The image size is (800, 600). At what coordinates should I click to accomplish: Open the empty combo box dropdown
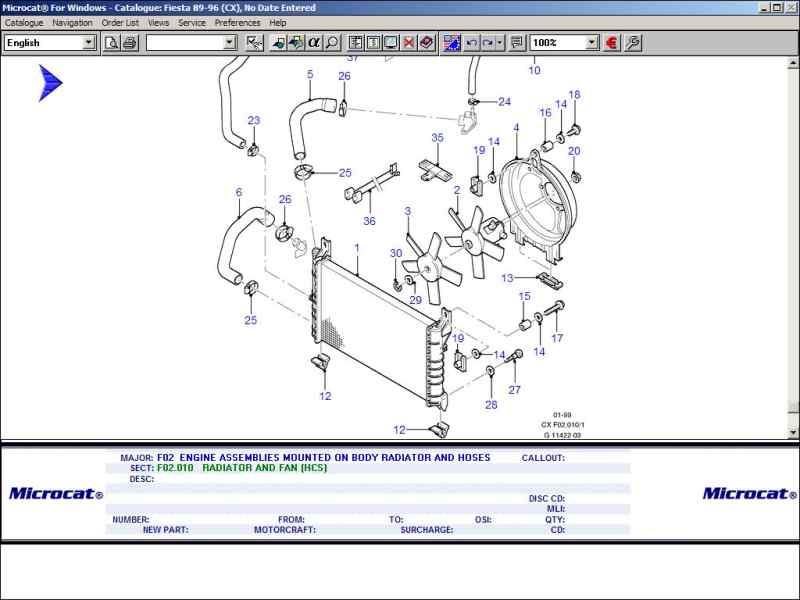click(x=230, y=43)
